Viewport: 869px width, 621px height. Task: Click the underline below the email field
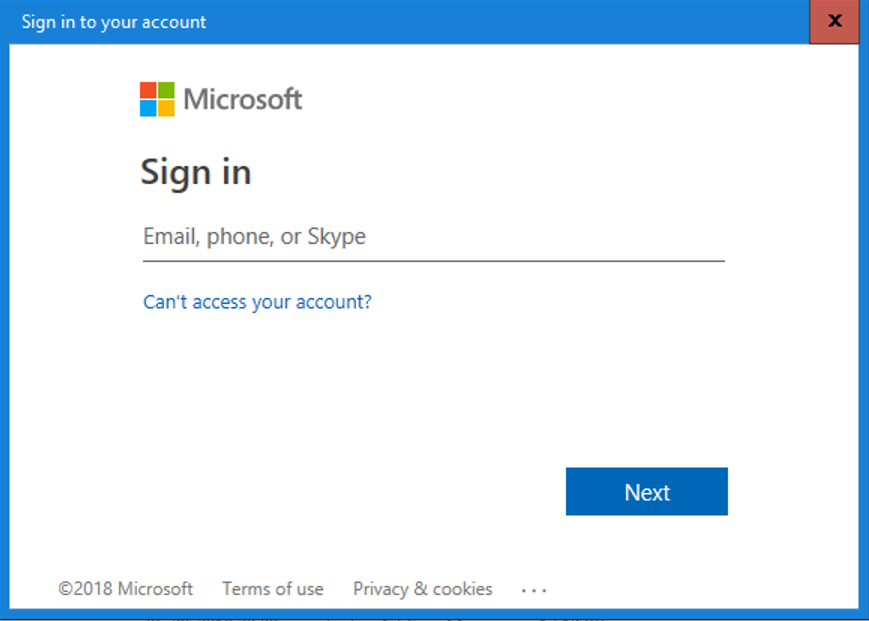point(433,260)
